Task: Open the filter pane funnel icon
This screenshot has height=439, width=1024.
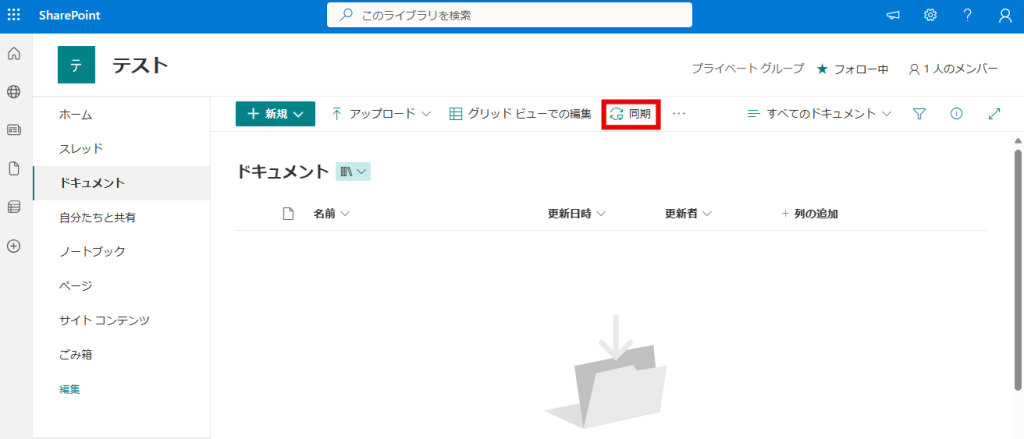Action: tap(919, 114)
